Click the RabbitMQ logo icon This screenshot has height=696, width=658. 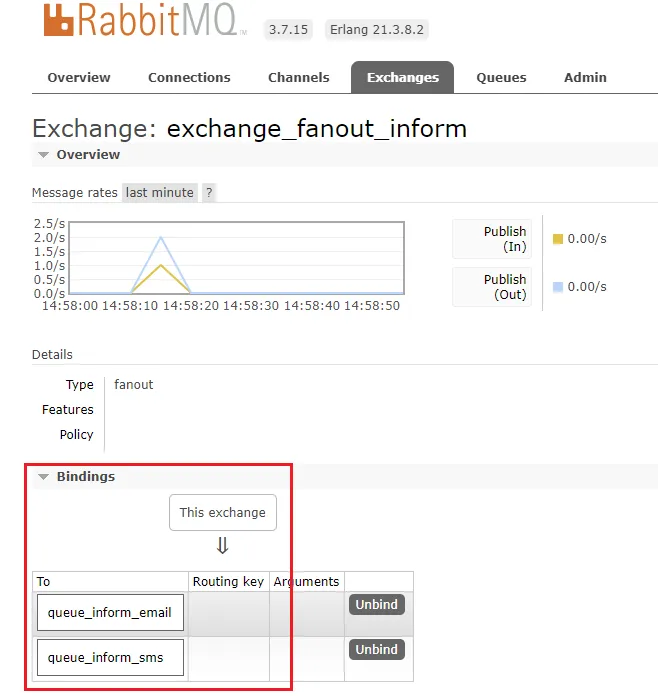tap(62, 19)
